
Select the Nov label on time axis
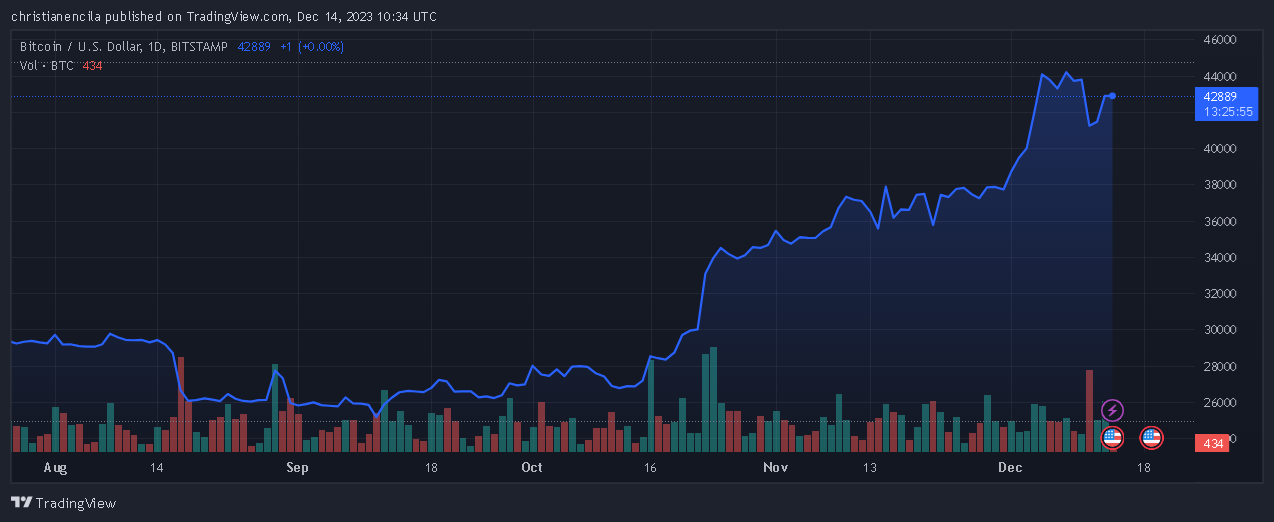[776, 467]
